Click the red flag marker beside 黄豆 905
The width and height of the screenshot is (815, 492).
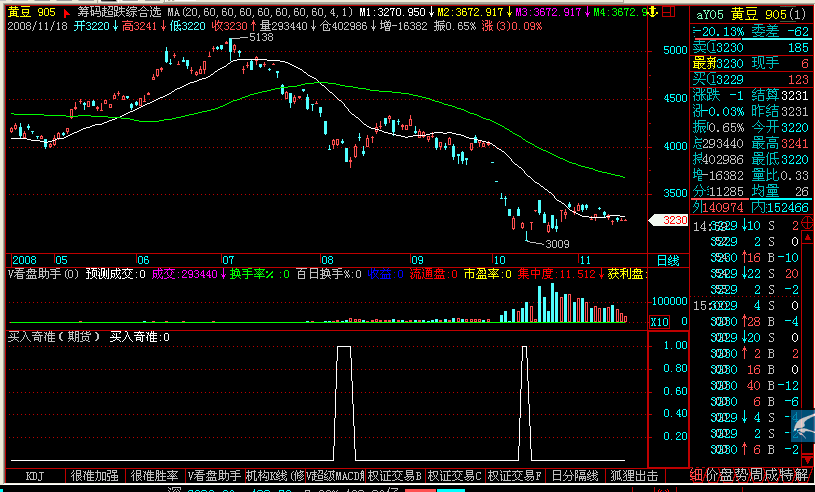click(x=67, y=12)
